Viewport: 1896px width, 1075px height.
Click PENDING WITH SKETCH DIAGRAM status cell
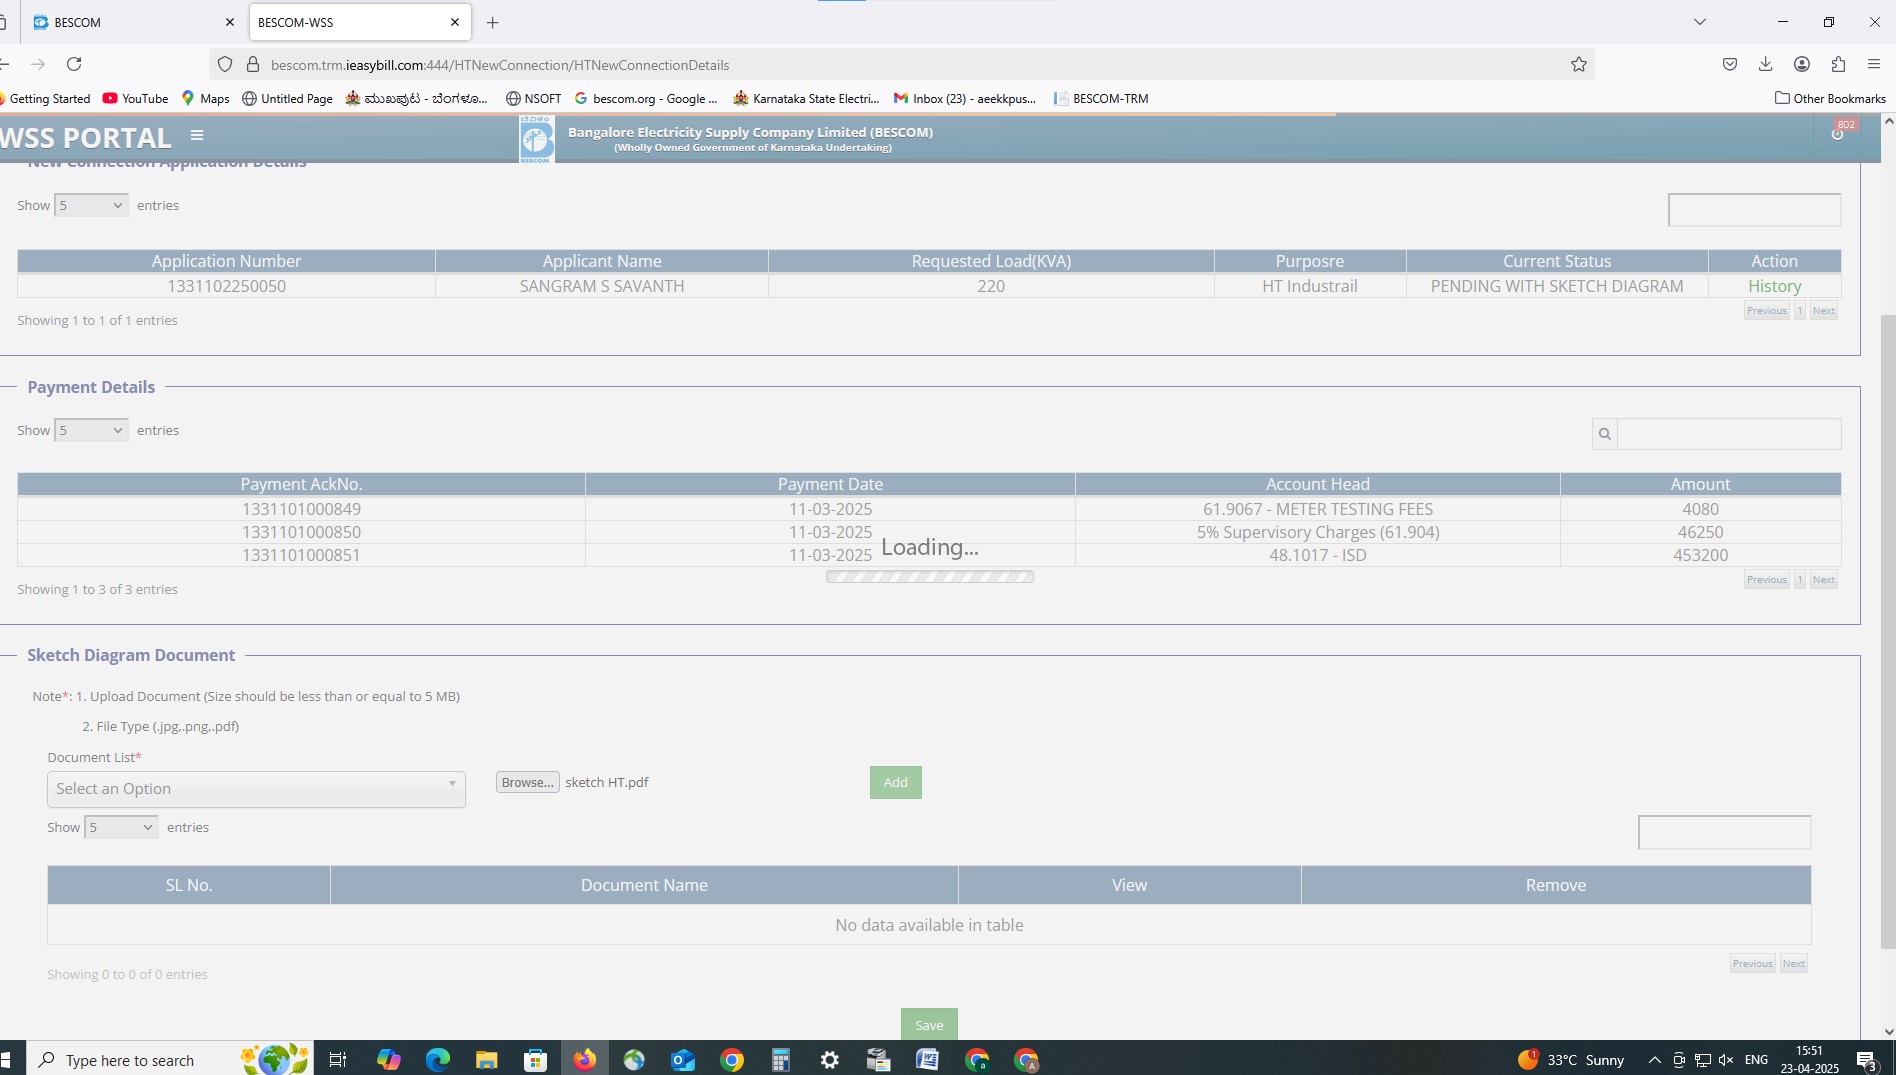[1557, 286]
